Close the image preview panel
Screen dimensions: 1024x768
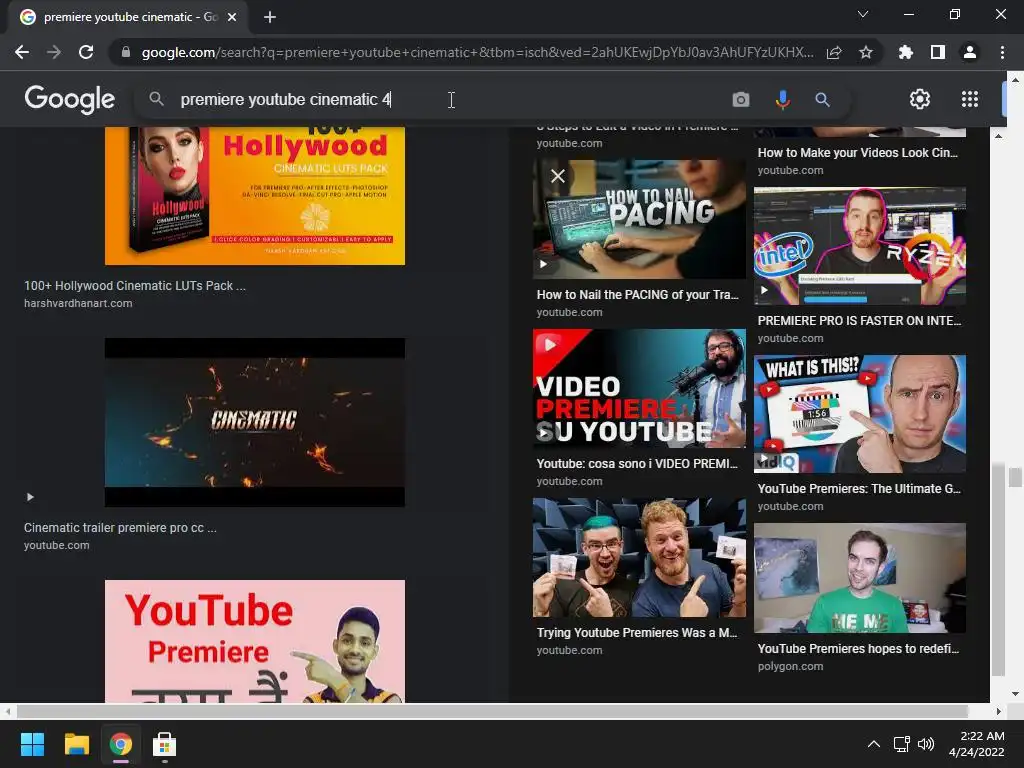(x=558, y=176)
